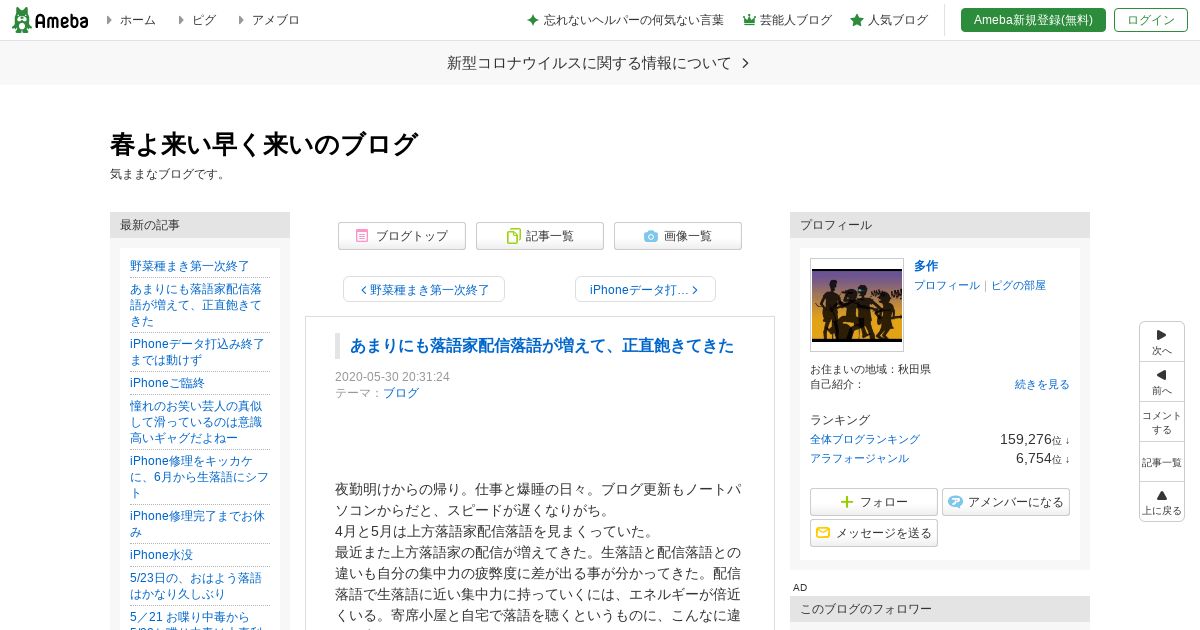Open ホーム in top navigation
Image resolution: width=1200 pixels, height=630 pixels.
[137, 20]
